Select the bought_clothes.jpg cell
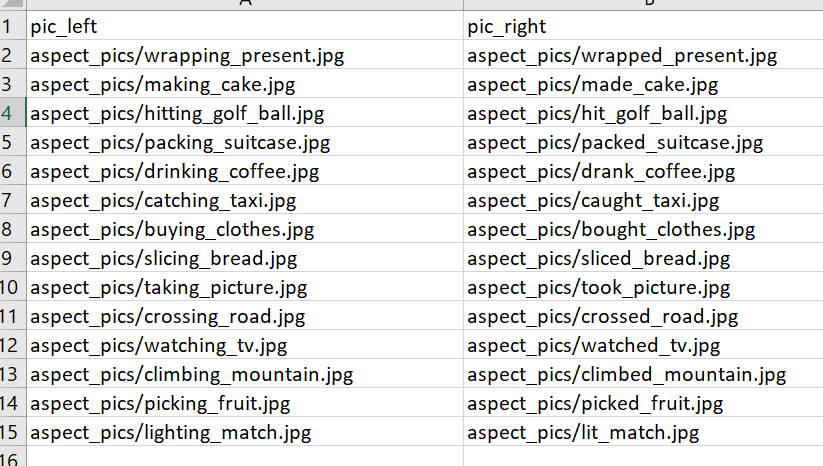Image resolution: width=823 pixels, height=466 pixels. pyautogui.click(x=611, y=230)
